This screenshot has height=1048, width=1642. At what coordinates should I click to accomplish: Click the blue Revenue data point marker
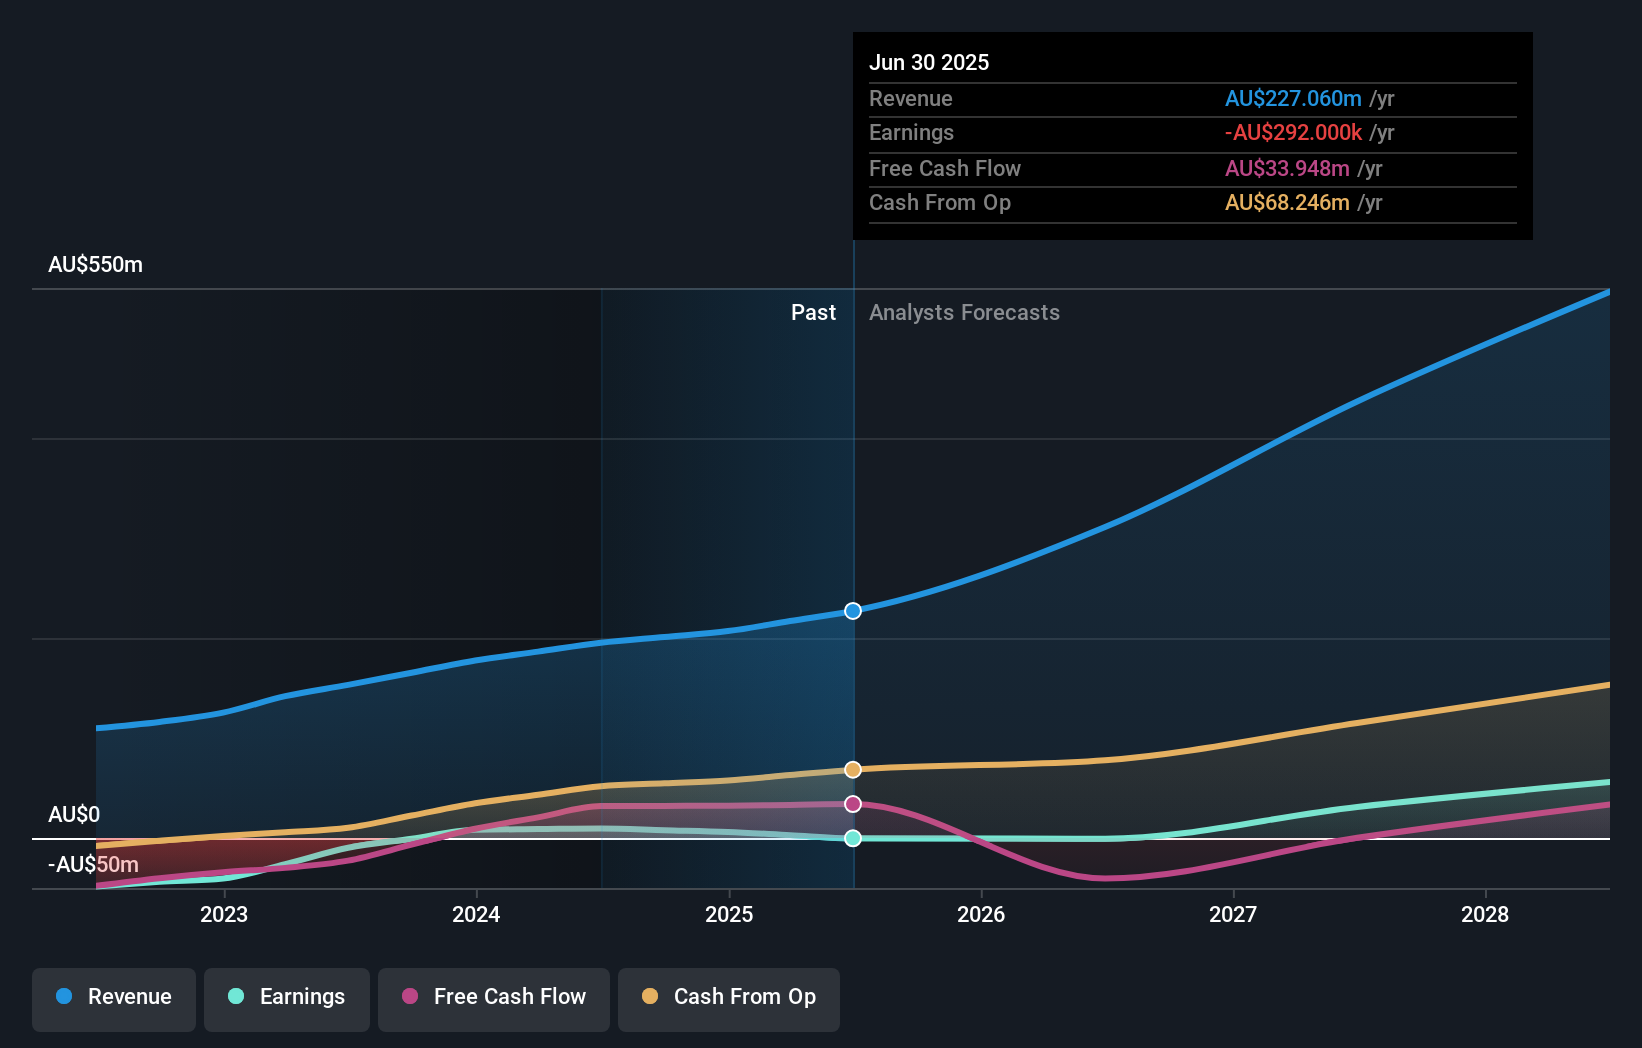pyautogui.click(x=852, y=611)
